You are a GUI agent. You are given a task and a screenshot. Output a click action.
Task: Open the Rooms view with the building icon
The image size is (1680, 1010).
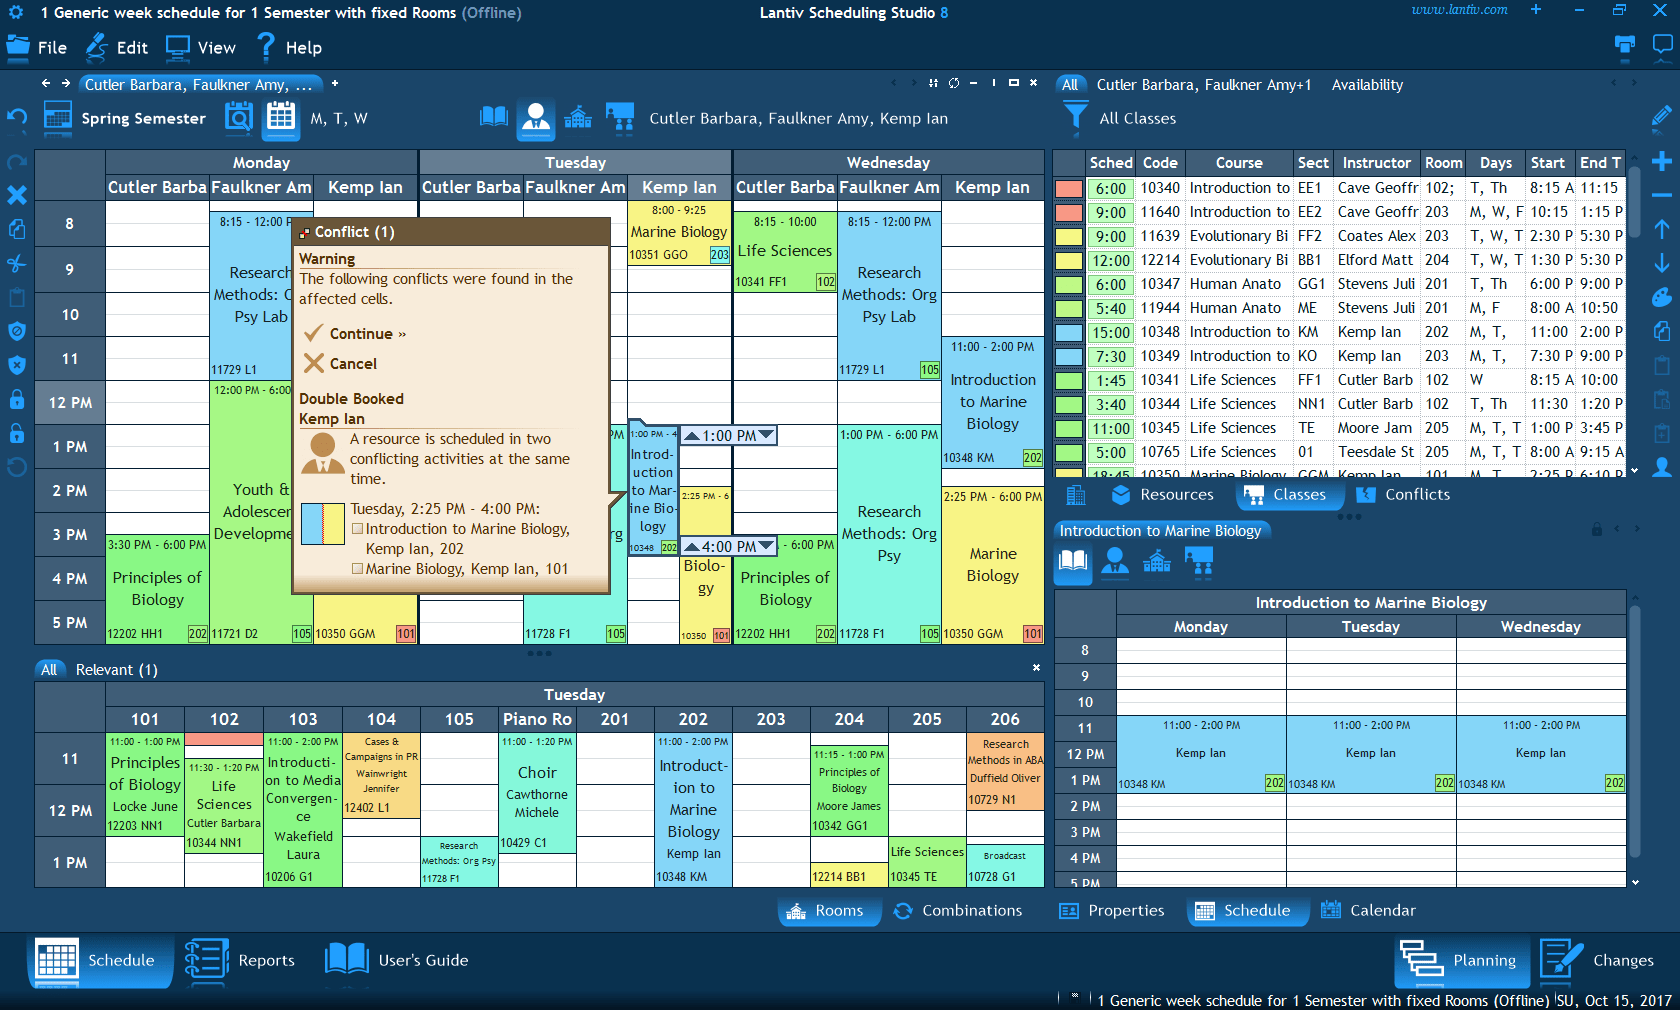pyautogui.click(x=829, y=910)
